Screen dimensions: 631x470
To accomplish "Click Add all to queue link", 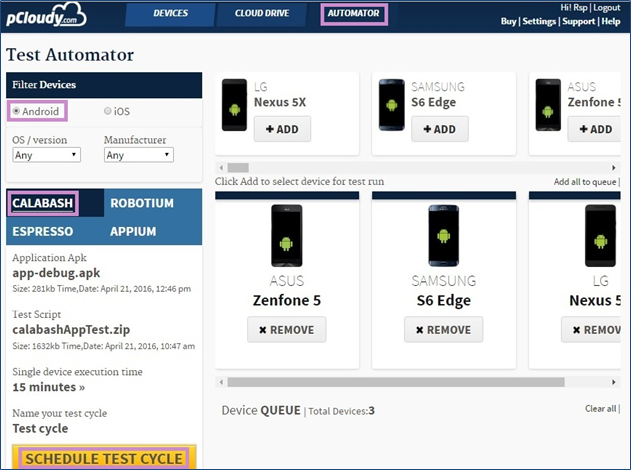I will (x=585, y=181).
